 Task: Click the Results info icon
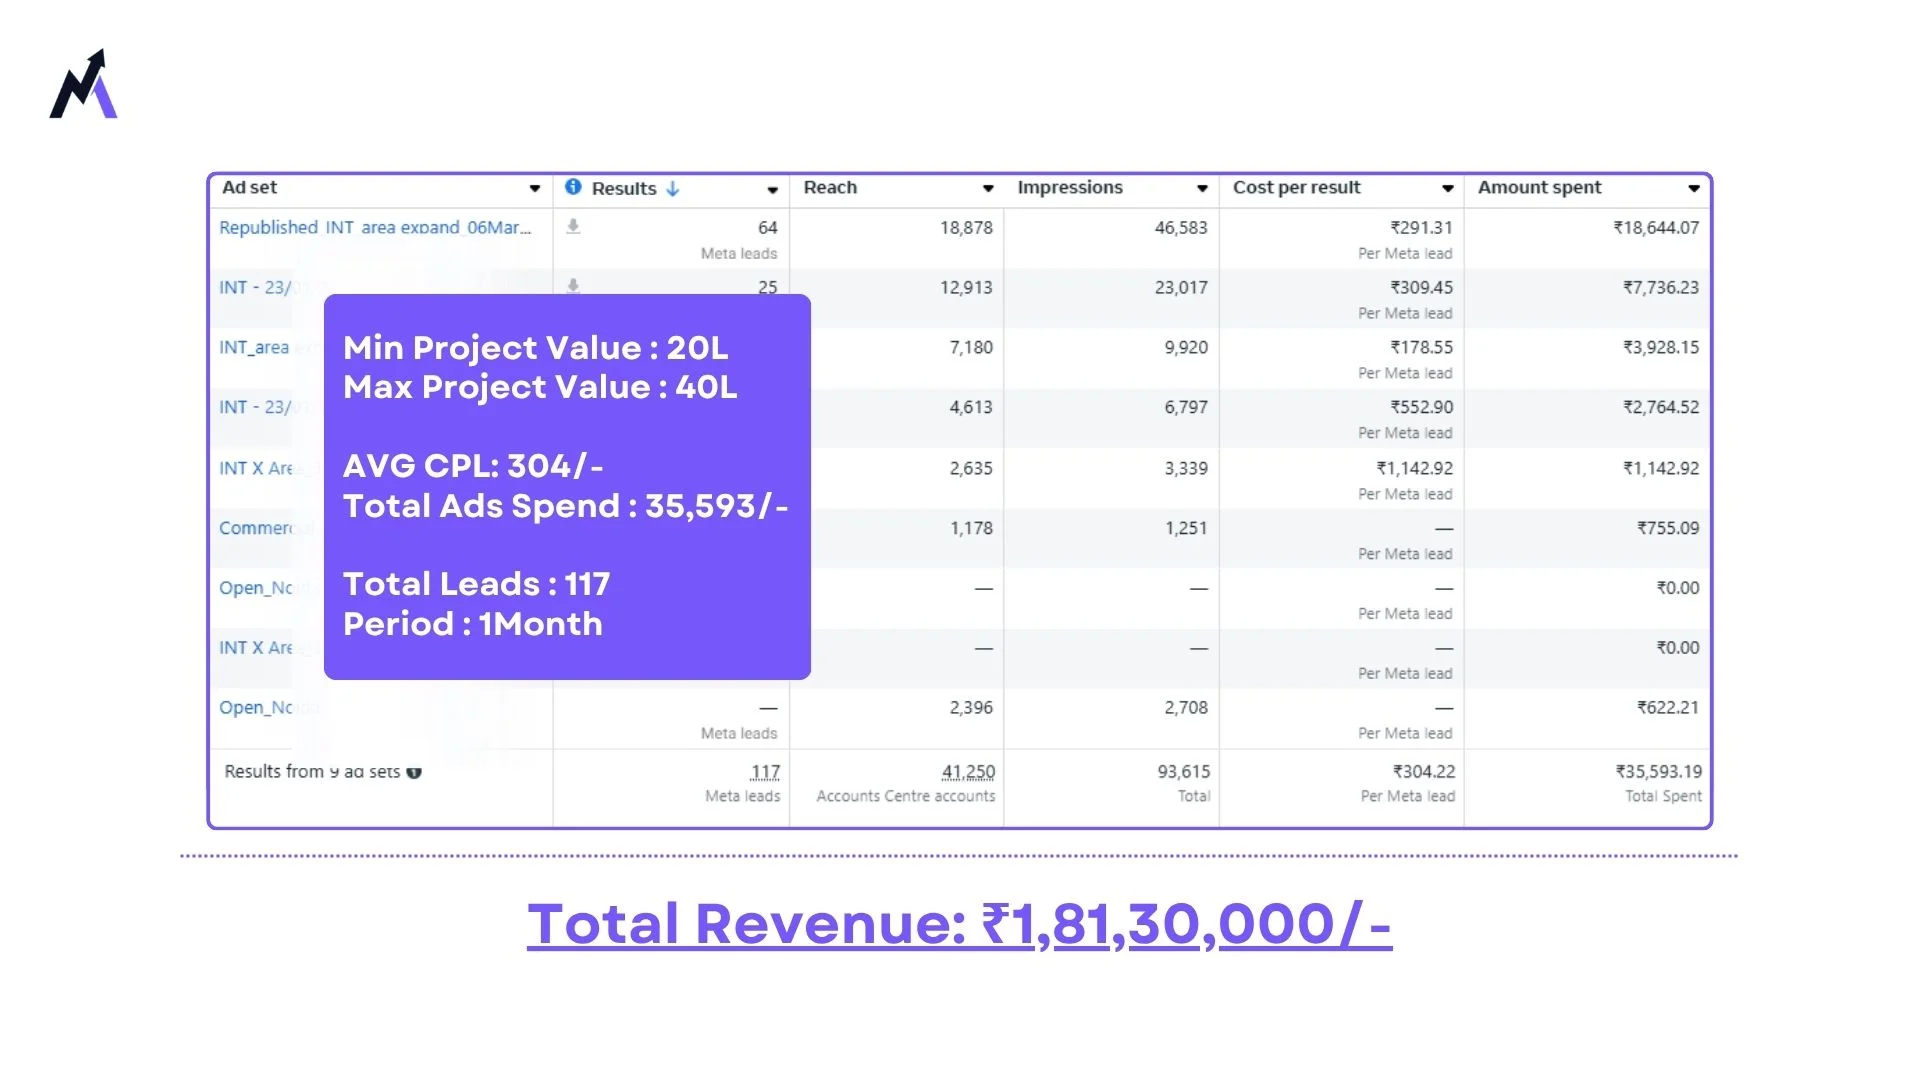tap(573, 187)
